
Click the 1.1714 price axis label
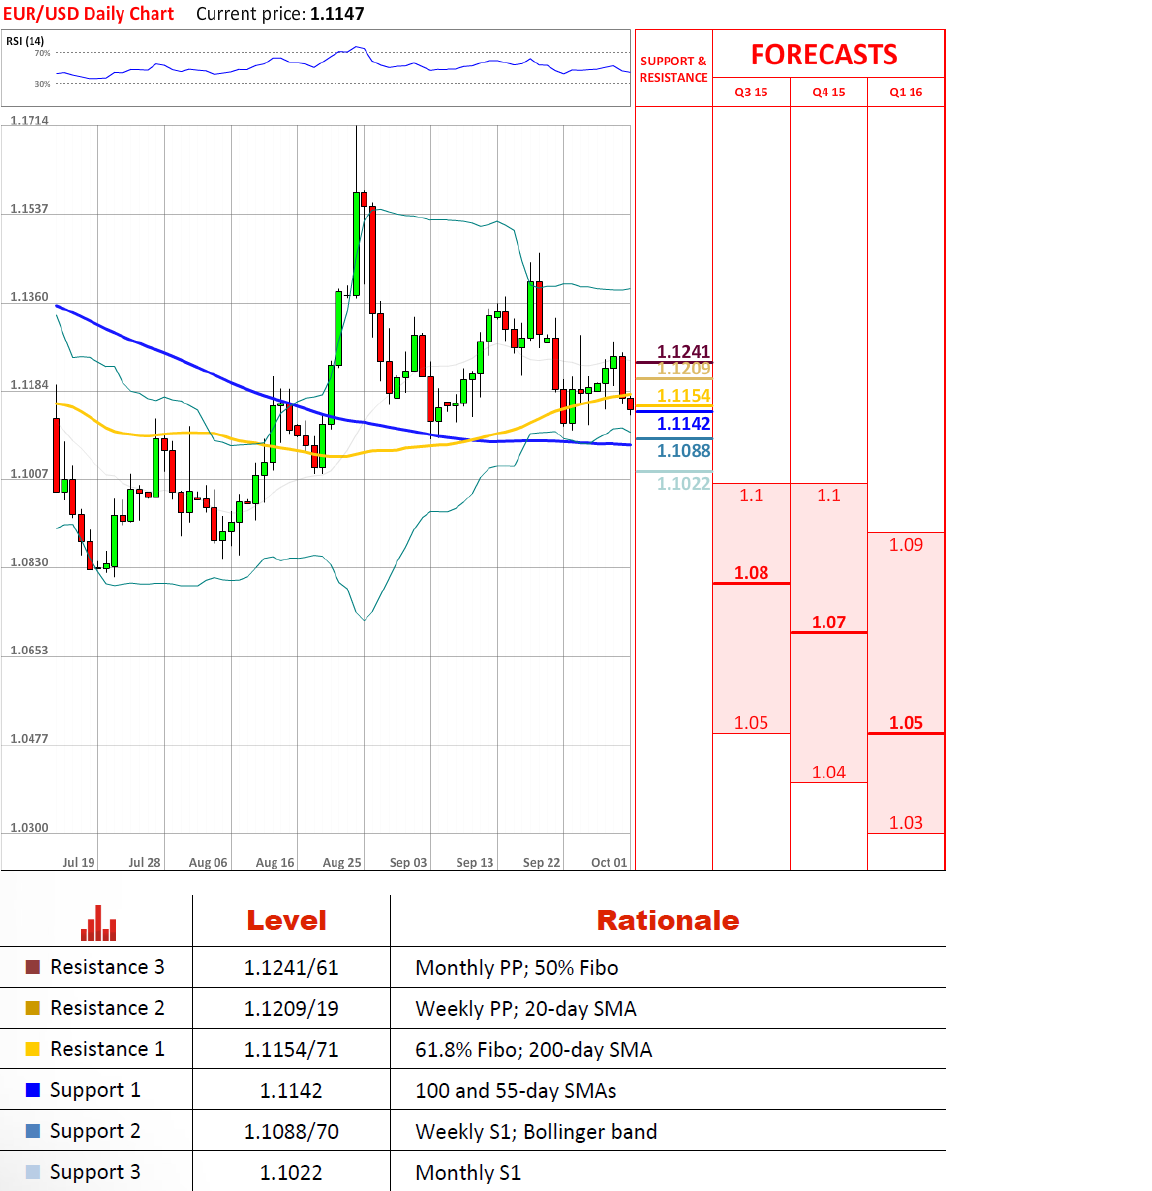29,120
